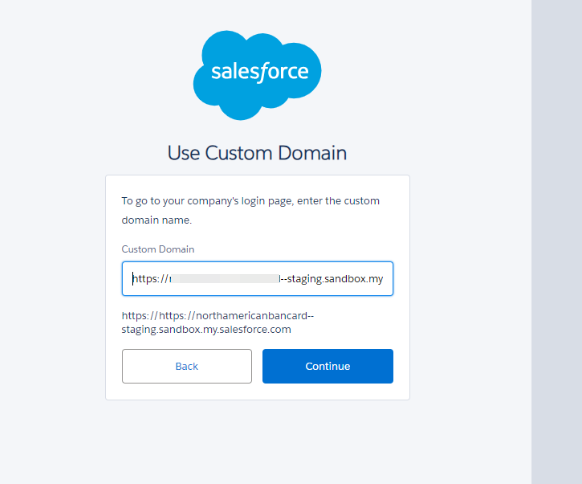Click the northamericanbancard URL preview text
This screenshot has height=484, width=582.
[218, 315]
